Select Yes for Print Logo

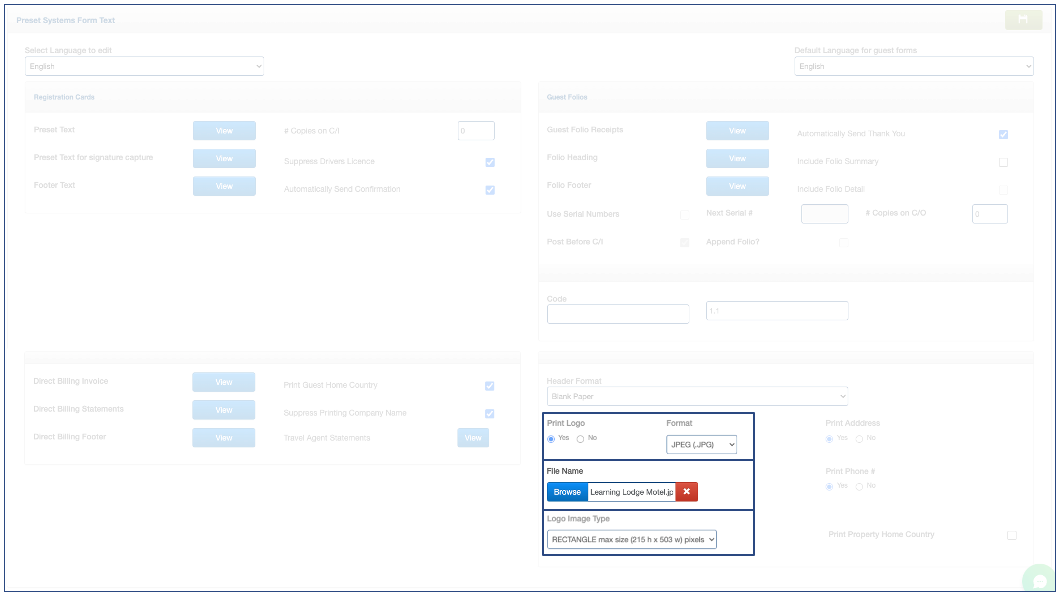pos(551,439)
